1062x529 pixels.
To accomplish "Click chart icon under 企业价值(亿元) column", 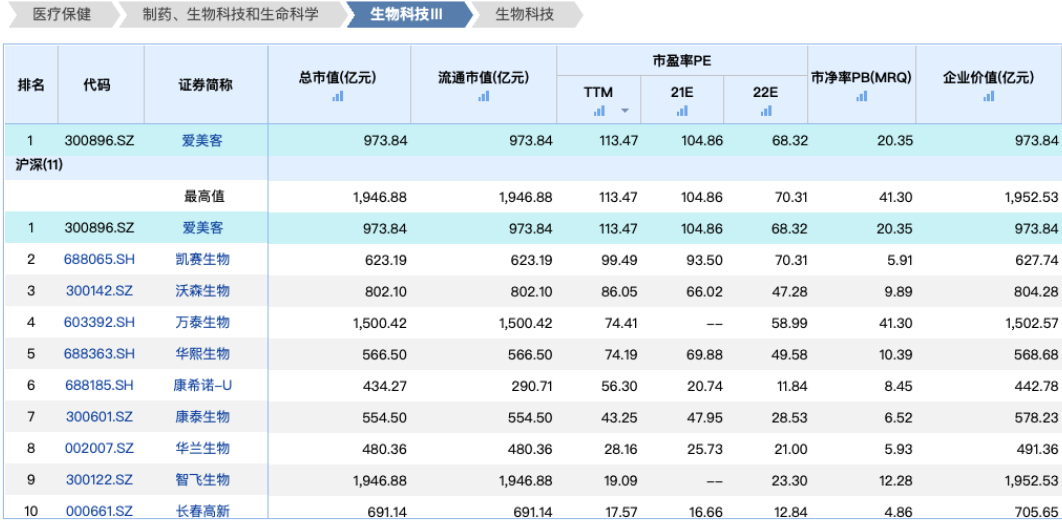I will click(989, 96).
